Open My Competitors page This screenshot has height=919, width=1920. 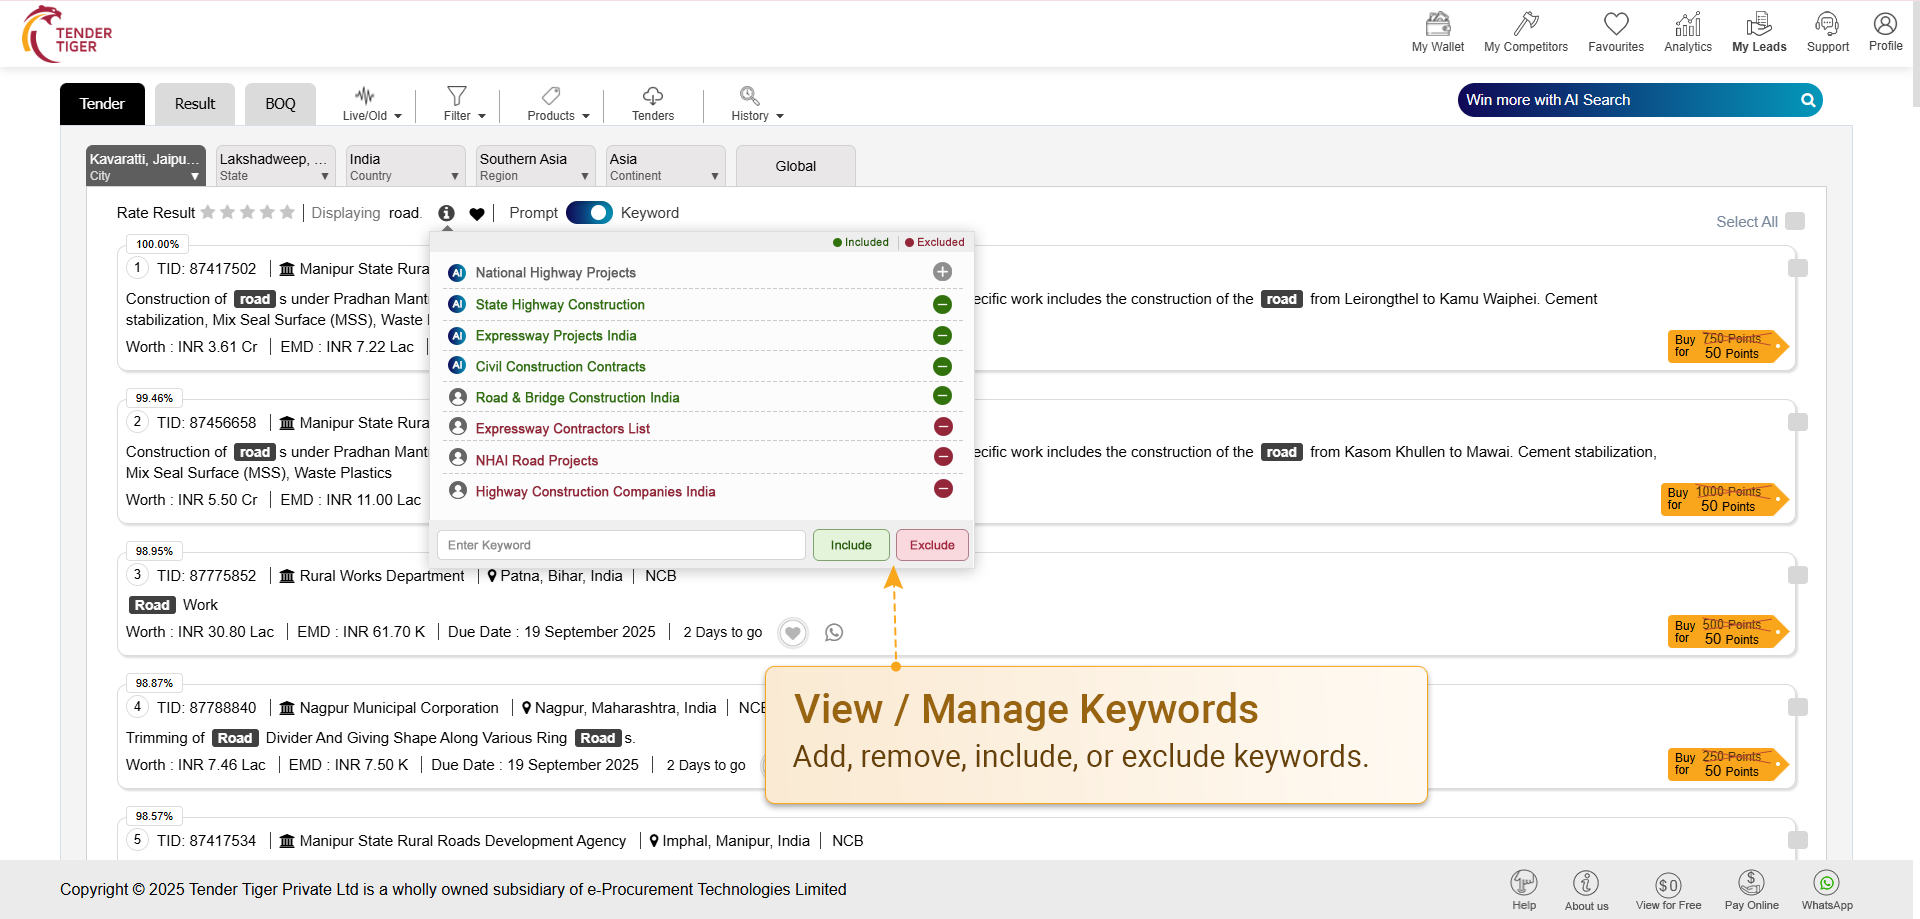pyautogui.click(x=1525, y=24)
